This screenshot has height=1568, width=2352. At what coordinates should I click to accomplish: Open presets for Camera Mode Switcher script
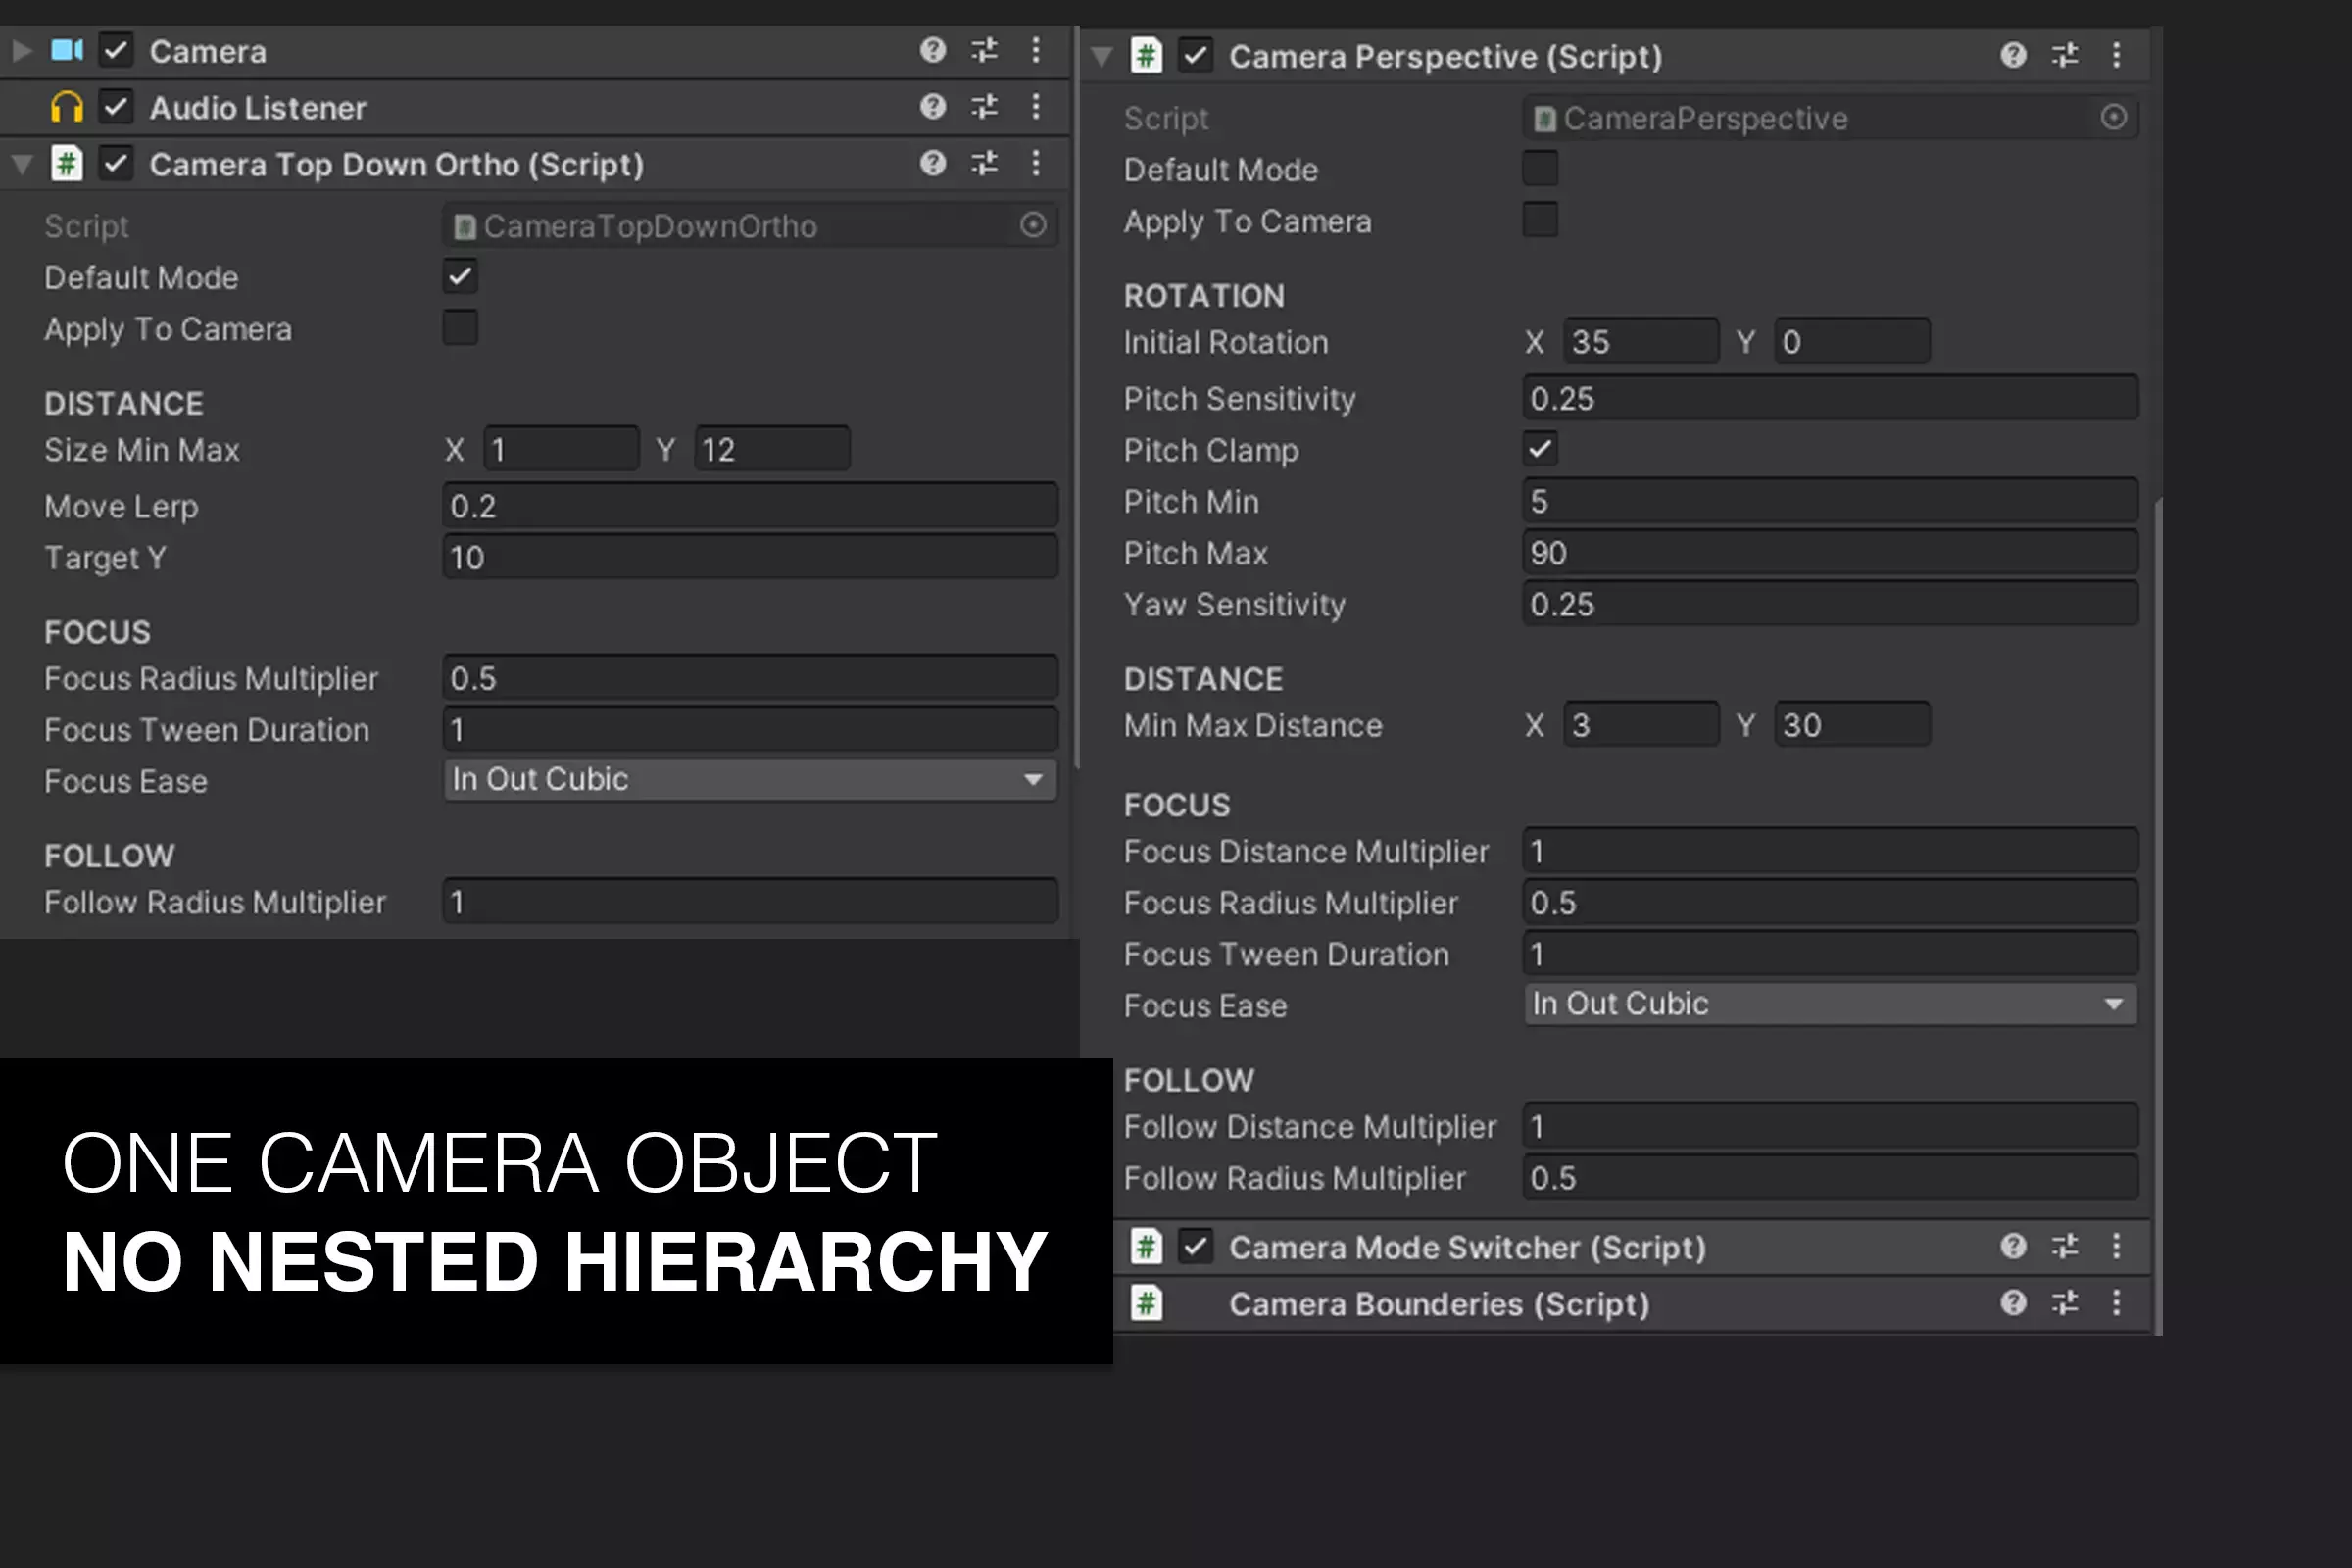coord(2064,1246)
